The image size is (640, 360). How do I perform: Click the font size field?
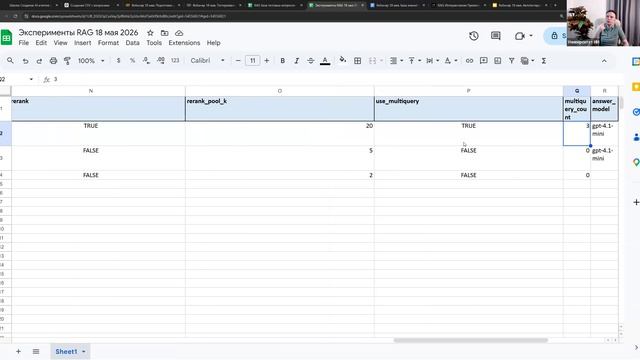[252, 60]
